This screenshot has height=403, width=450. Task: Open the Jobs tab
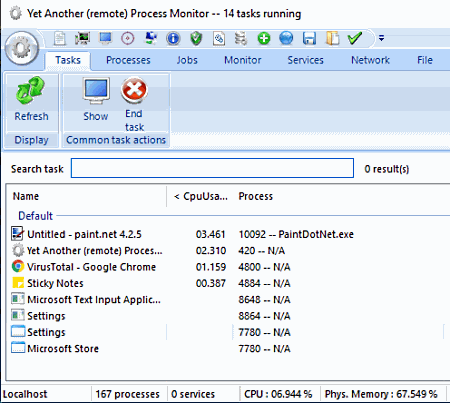187,60
